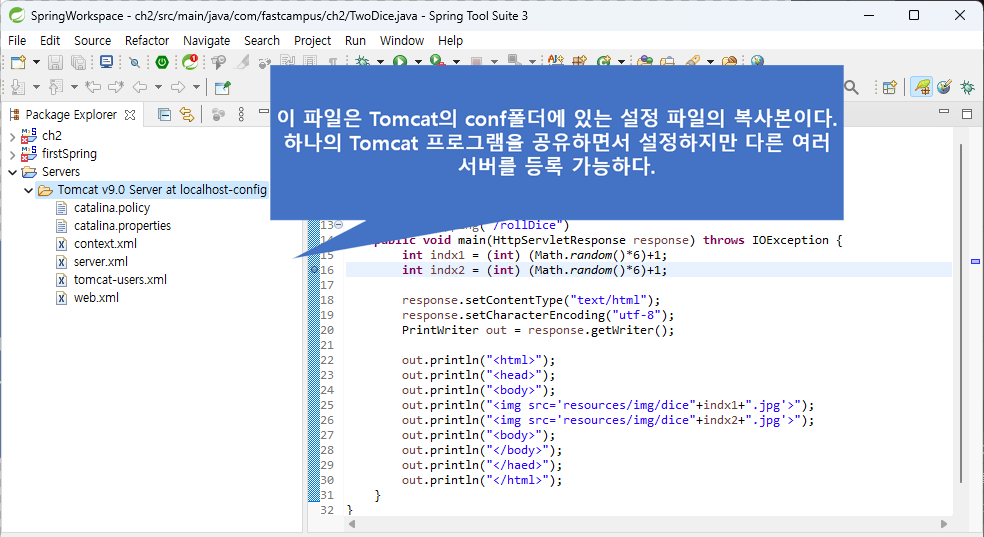
Task: Click the editor vertical scrollbar
Action: 961,313
